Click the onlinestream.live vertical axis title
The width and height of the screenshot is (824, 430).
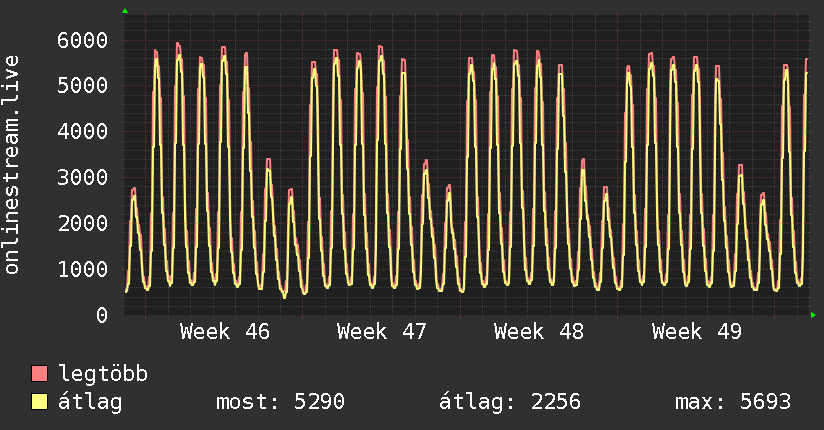click(12, 165)
